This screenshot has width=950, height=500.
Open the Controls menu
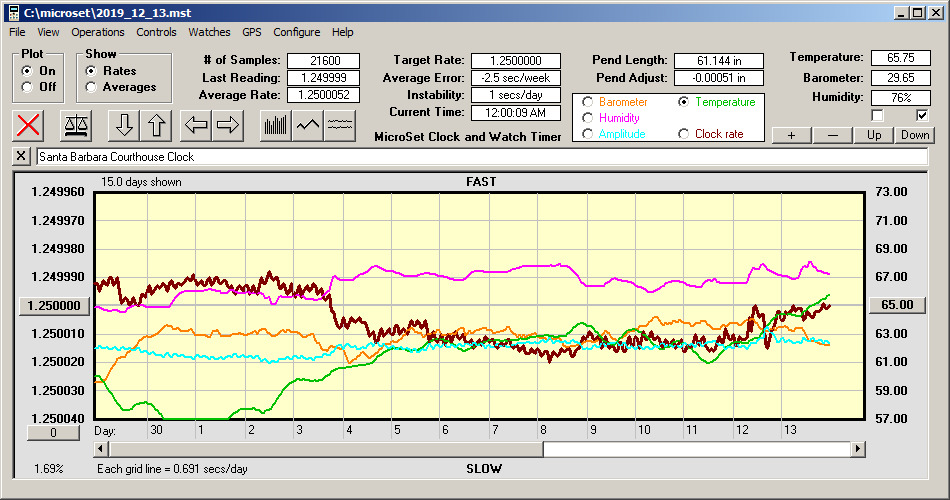click(x=156, y=32)
